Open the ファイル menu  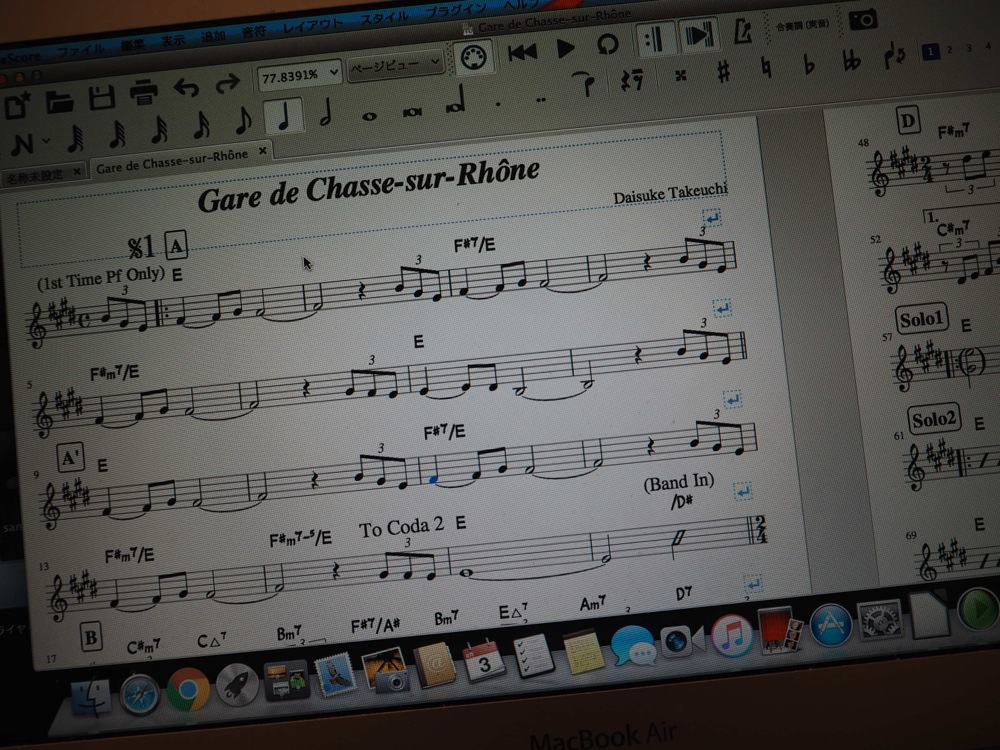click(x=81, y=50)
